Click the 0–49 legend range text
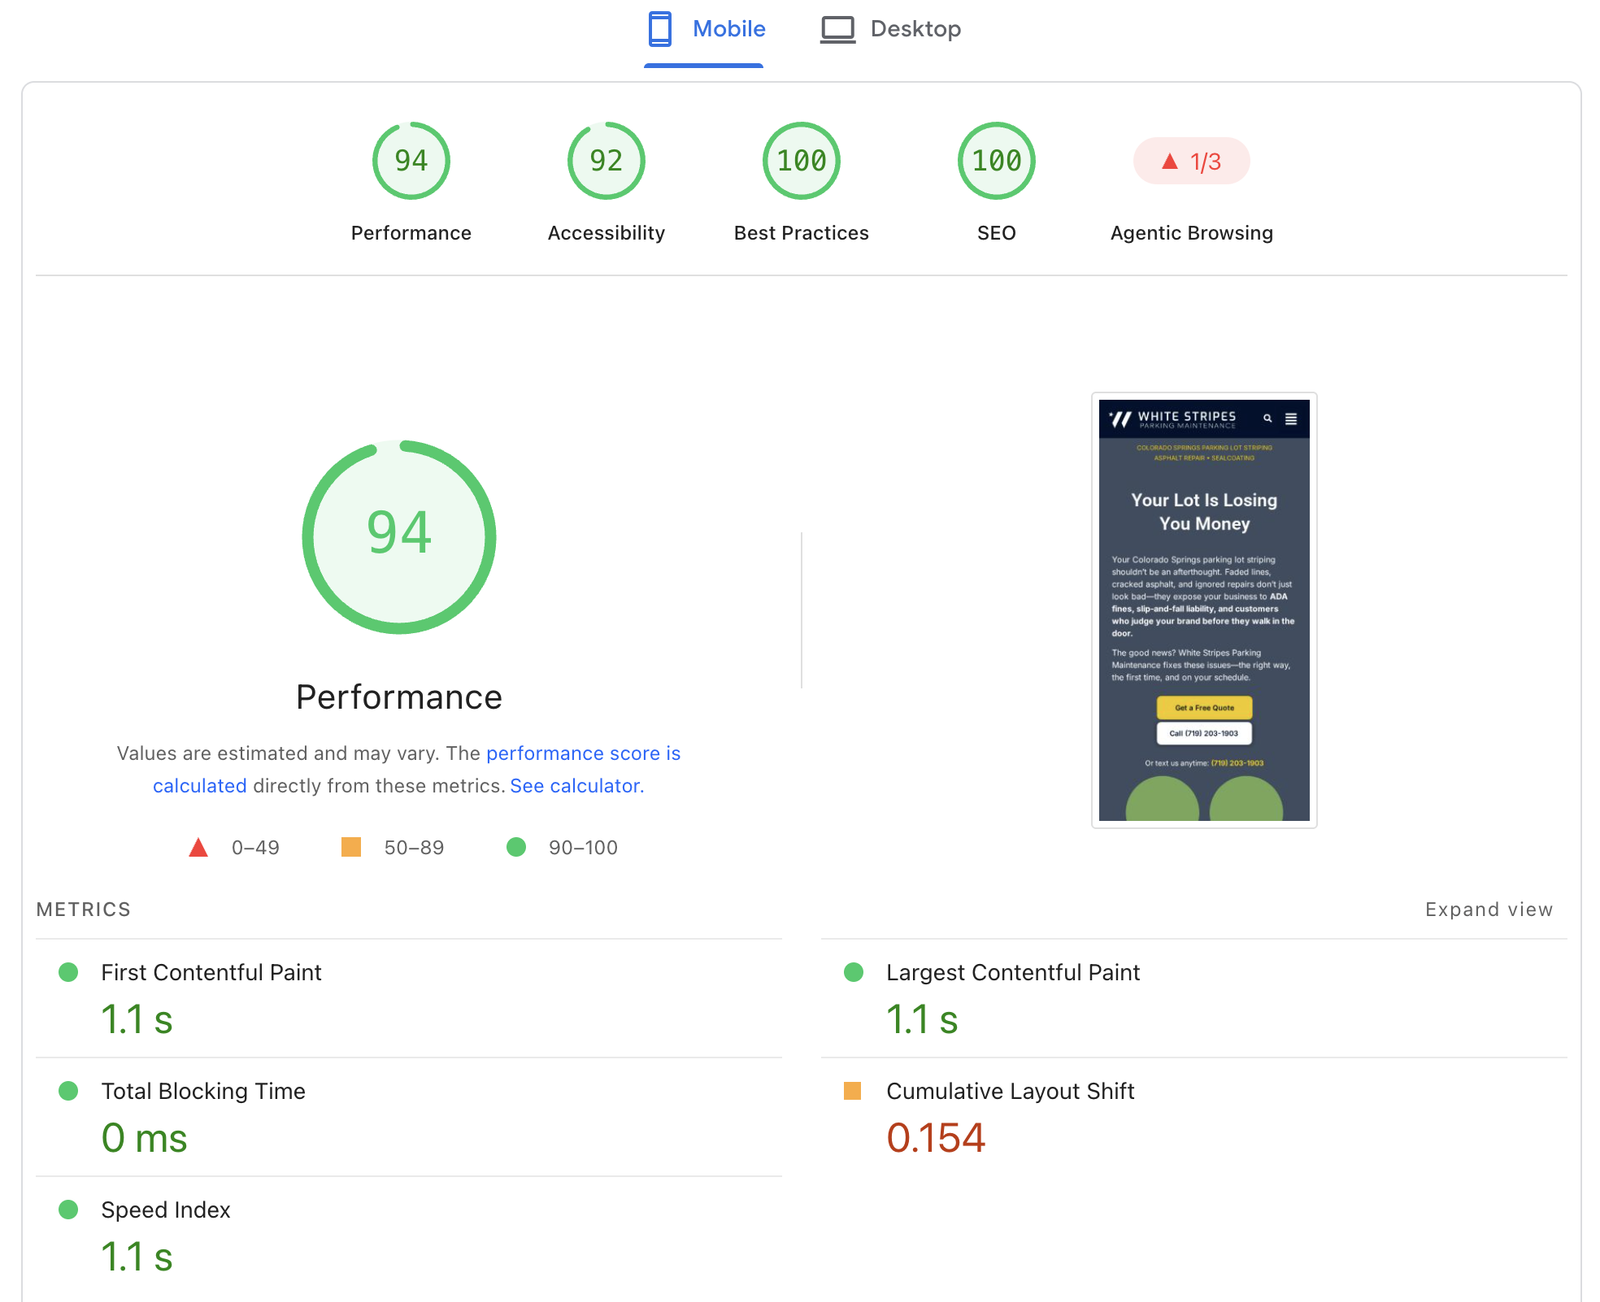1600x1302 pixels. point(255,848)
